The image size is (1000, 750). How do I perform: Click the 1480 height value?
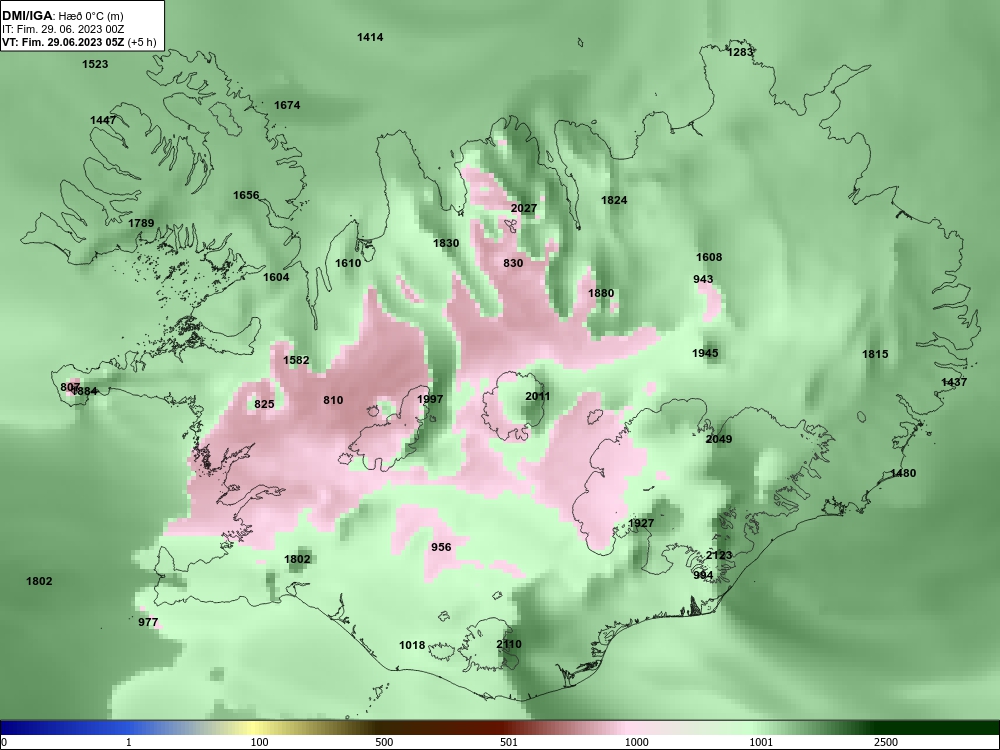[x=903, y=473]
